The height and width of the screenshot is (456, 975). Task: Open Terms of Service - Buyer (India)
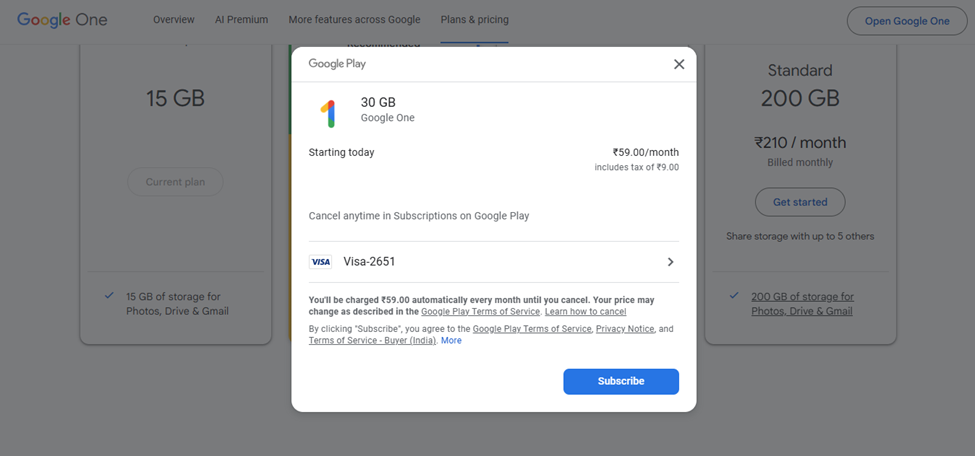372,340
